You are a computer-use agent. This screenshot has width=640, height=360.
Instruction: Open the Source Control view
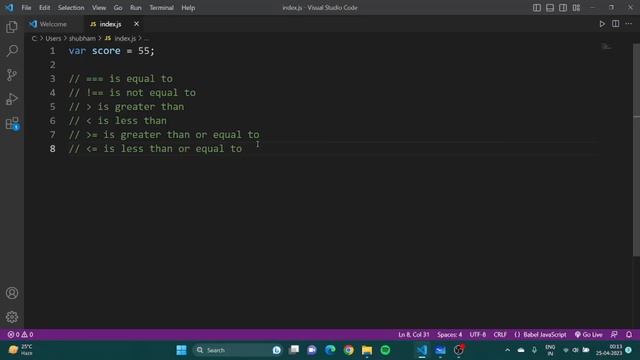point(12,75)
